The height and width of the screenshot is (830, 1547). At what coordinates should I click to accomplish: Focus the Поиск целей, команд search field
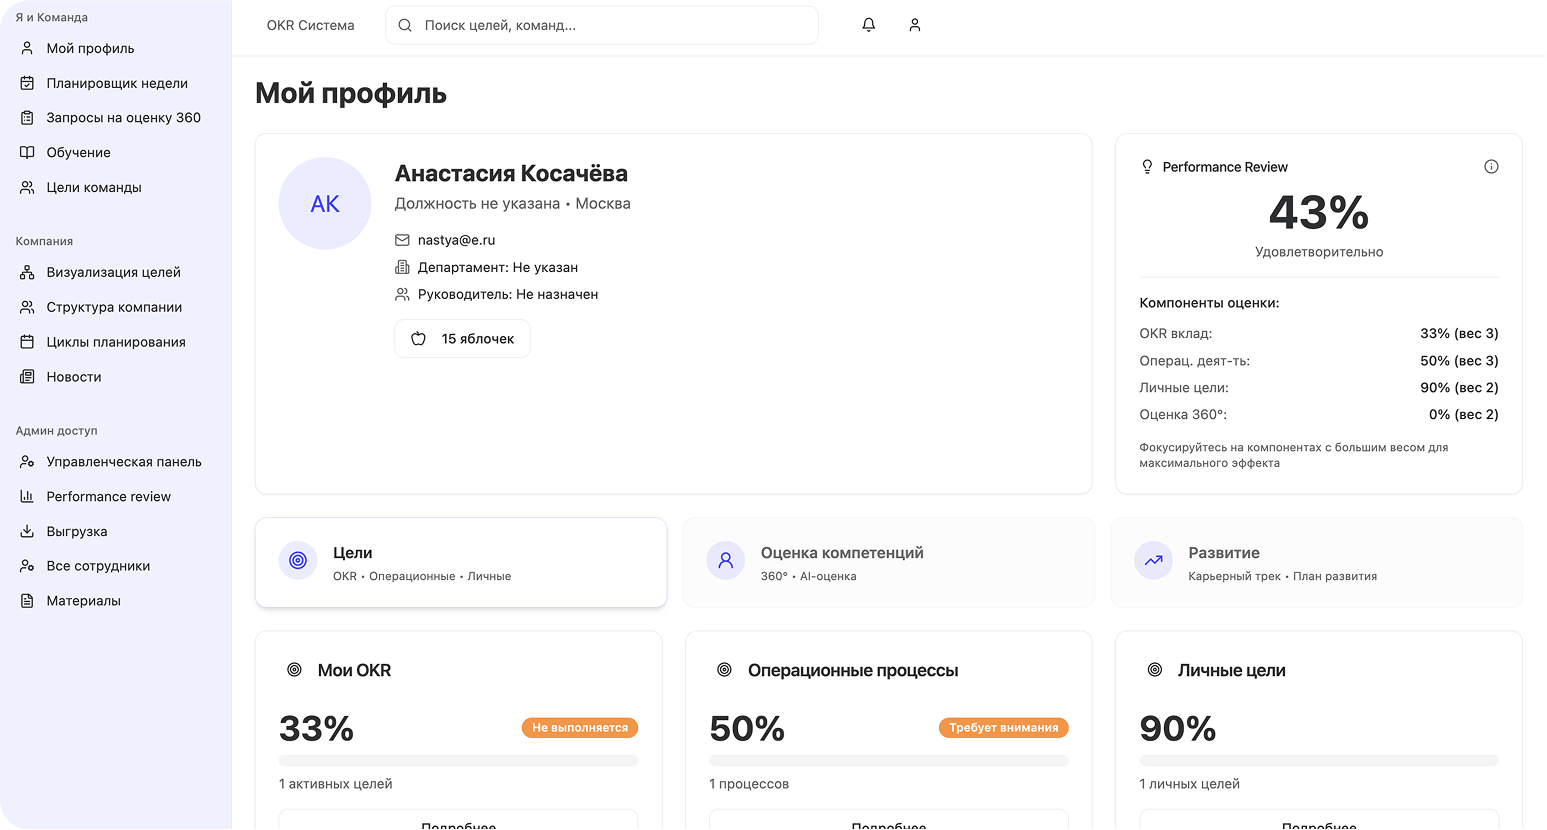coord(610,25)
